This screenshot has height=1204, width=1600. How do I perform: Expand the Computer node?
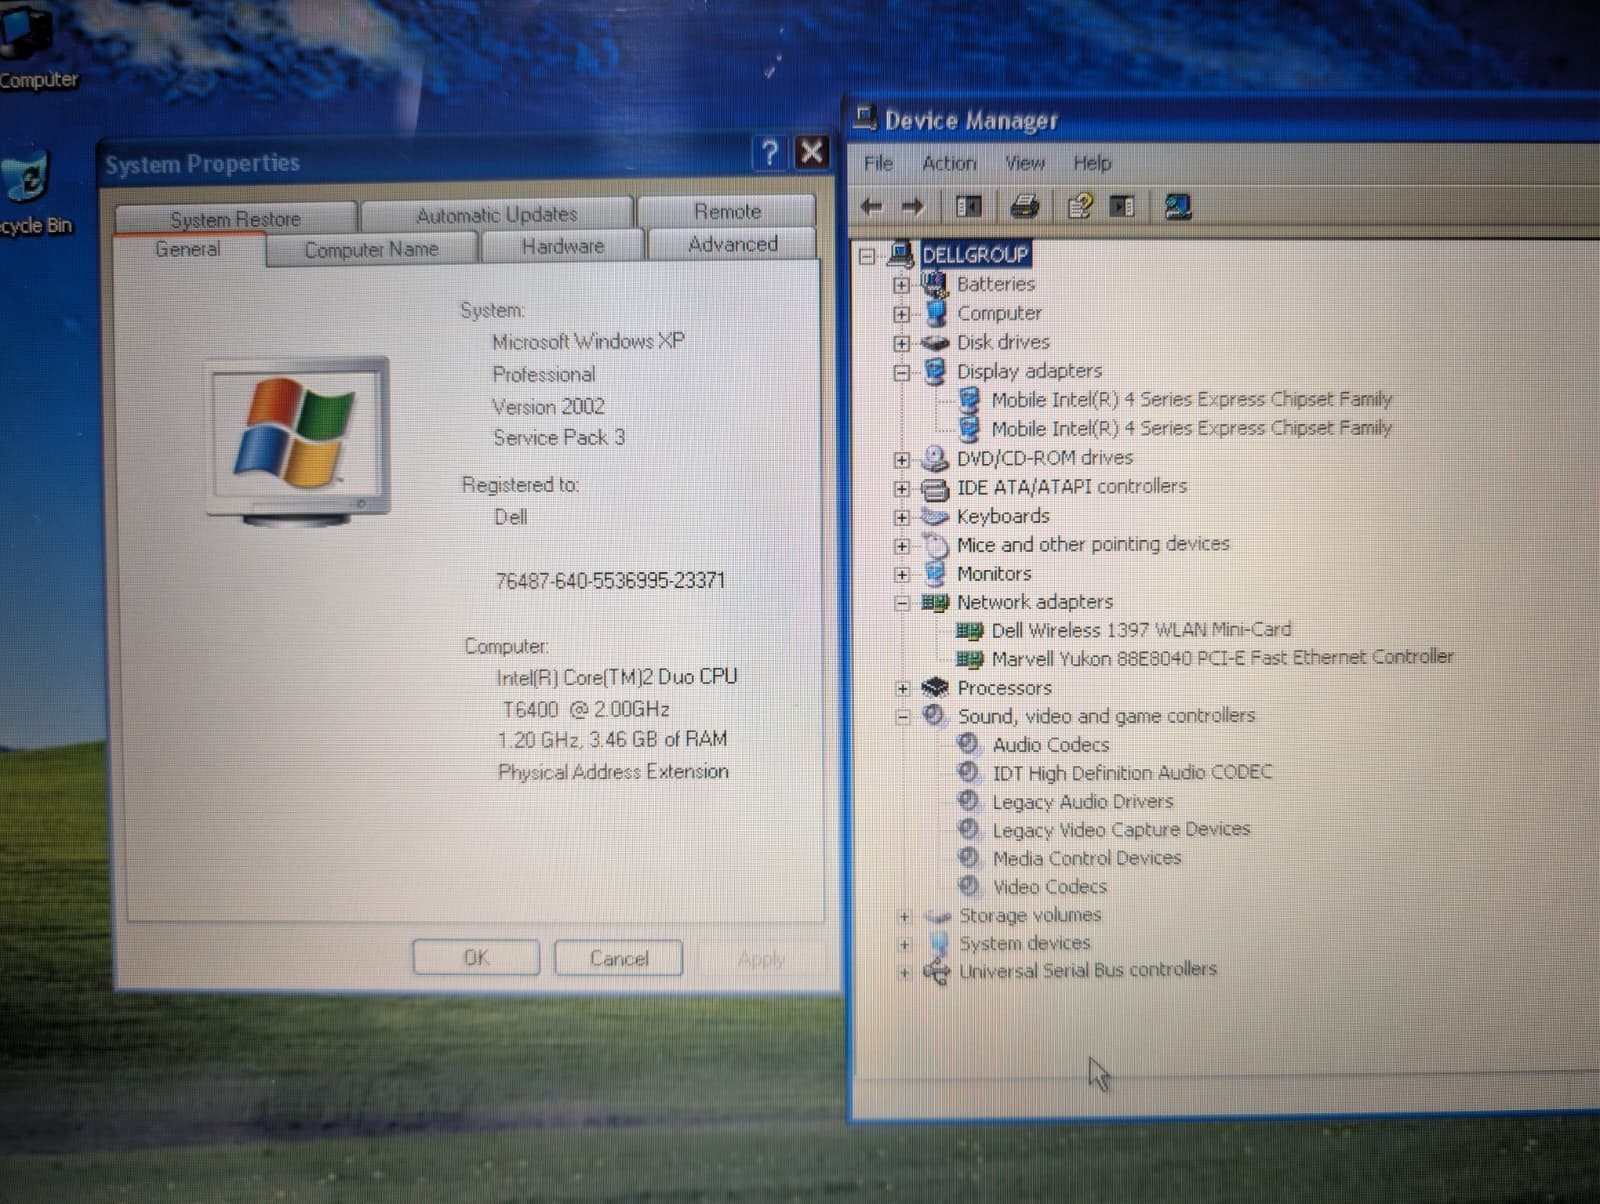tap(901, 314)
